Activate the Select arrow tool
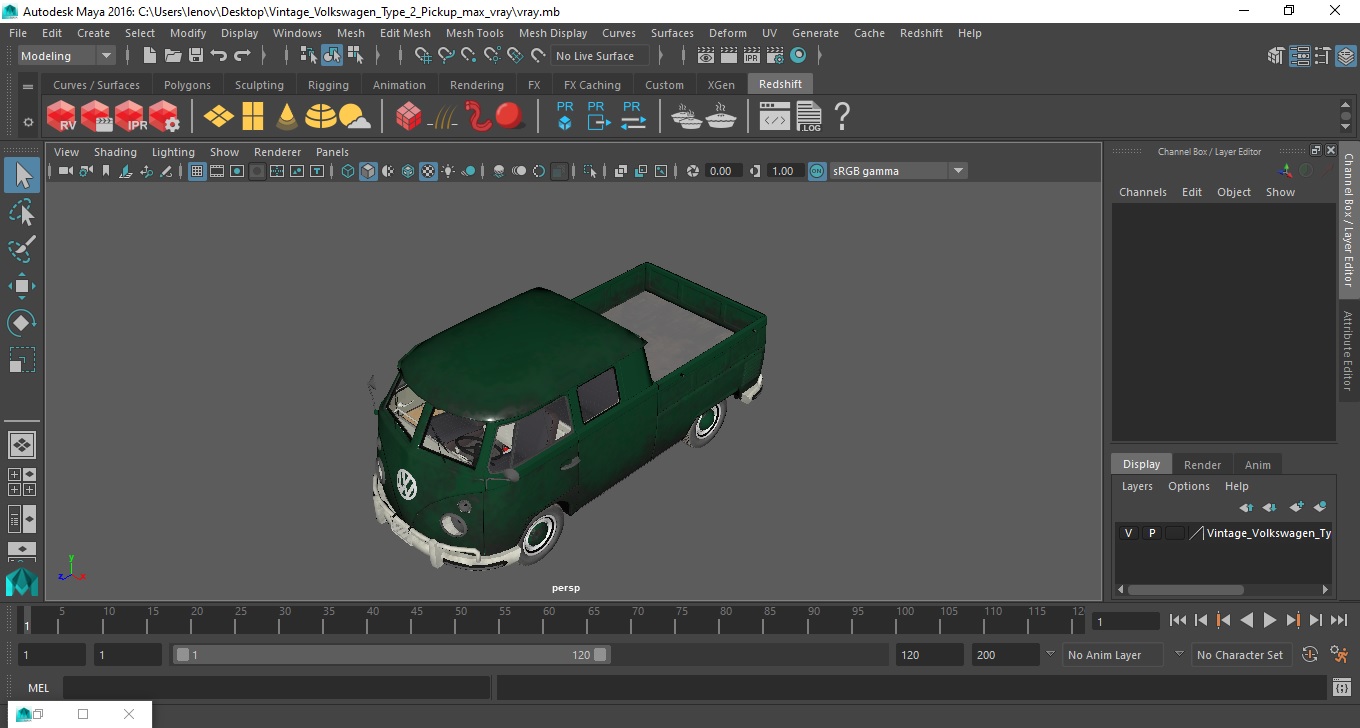Screen dimensions: 1360x728 22,176
